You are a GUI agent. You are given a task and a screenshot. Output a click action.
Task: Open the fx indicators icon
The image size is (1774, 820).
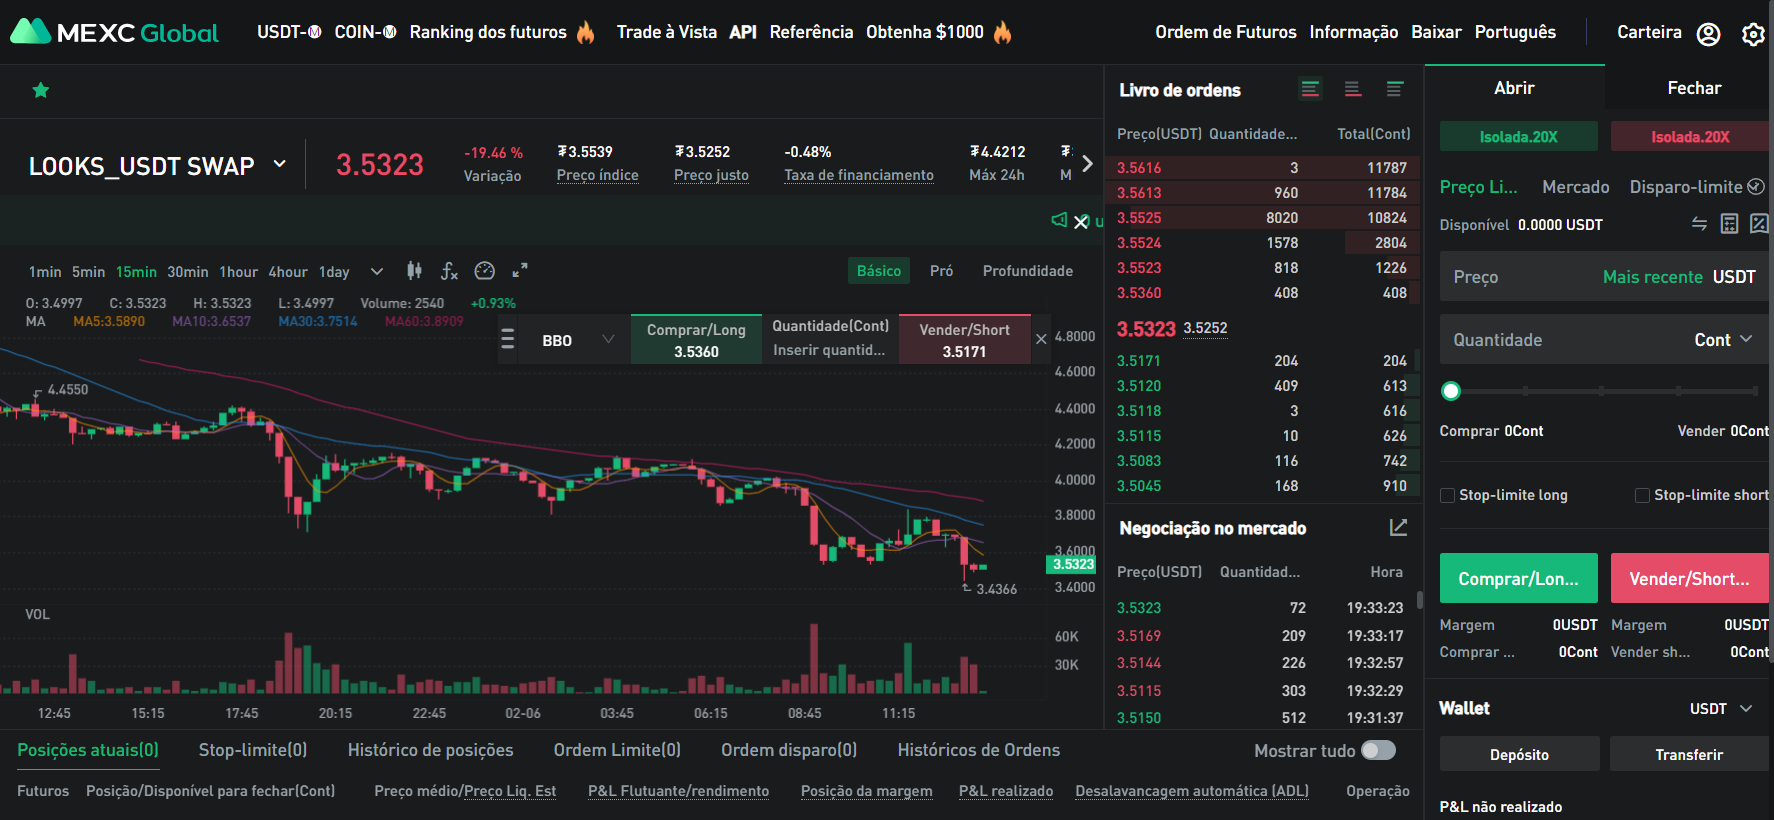click(x=449, y=271)
